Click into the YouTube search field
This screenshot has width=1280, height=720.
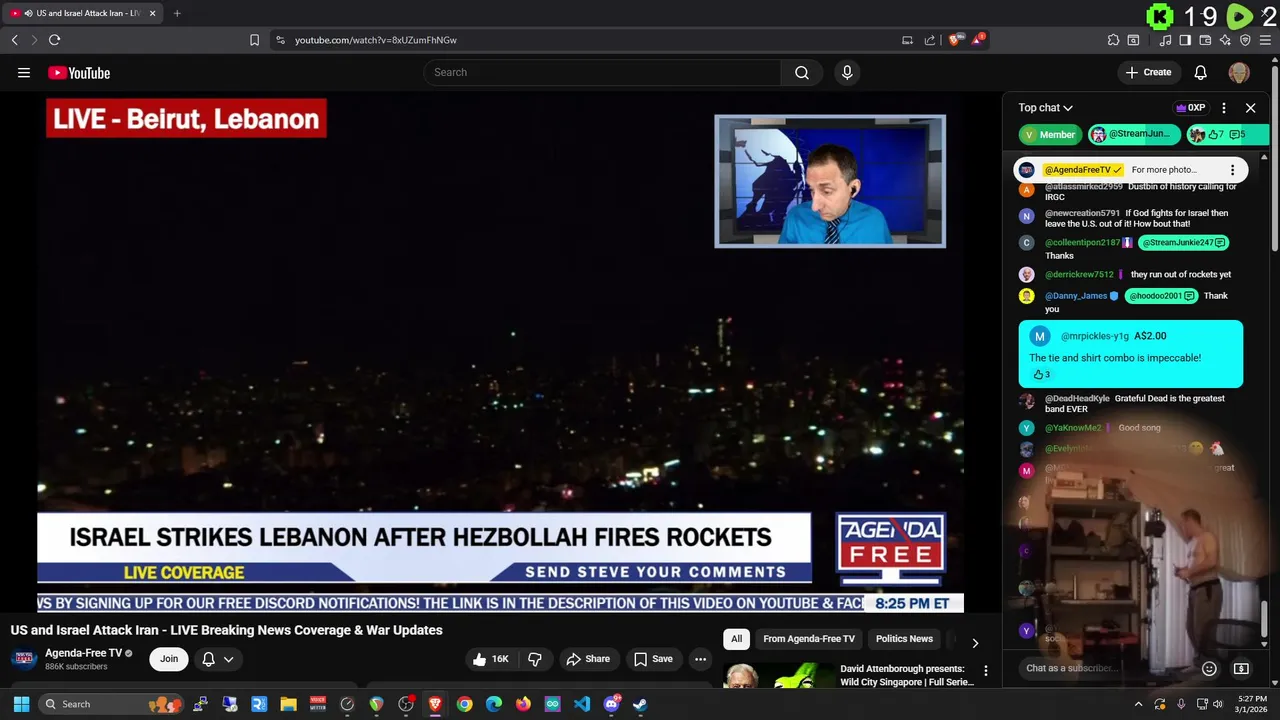602,72
